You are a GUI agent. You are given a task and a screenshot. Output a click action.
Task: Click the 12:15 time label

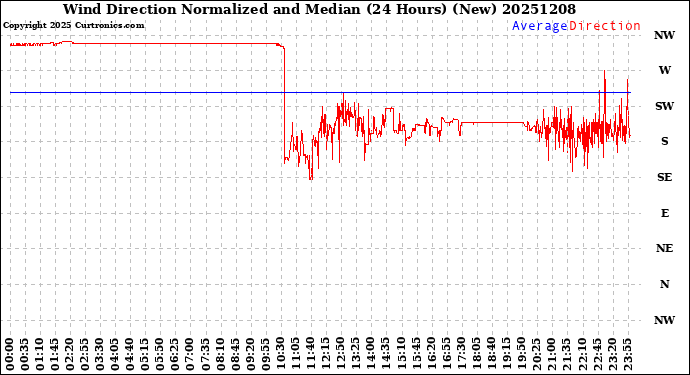[325, 355]
